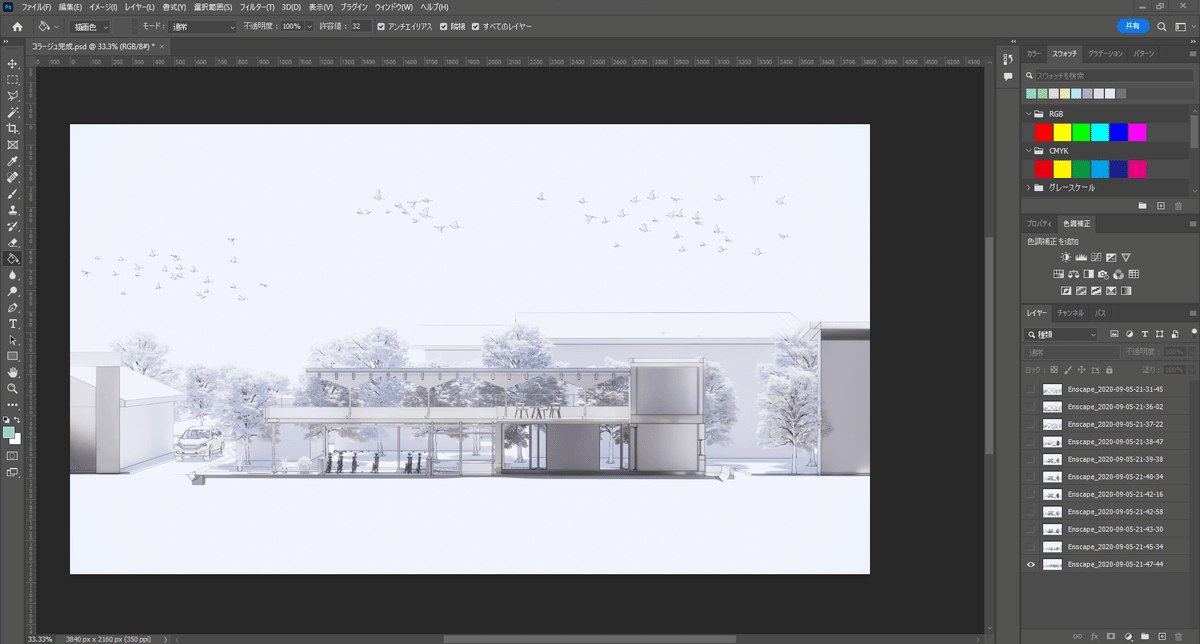Toggle the all layers (すべてのレイヤー) checkbox
The image size is (1200, 644).
coord(475,26)
